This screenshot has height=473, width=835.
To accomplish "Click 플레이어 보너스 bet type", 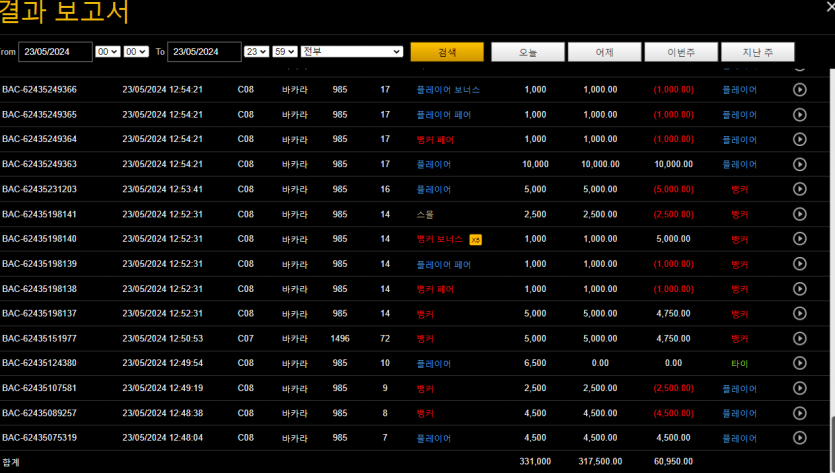I will [x=448, y=90].
